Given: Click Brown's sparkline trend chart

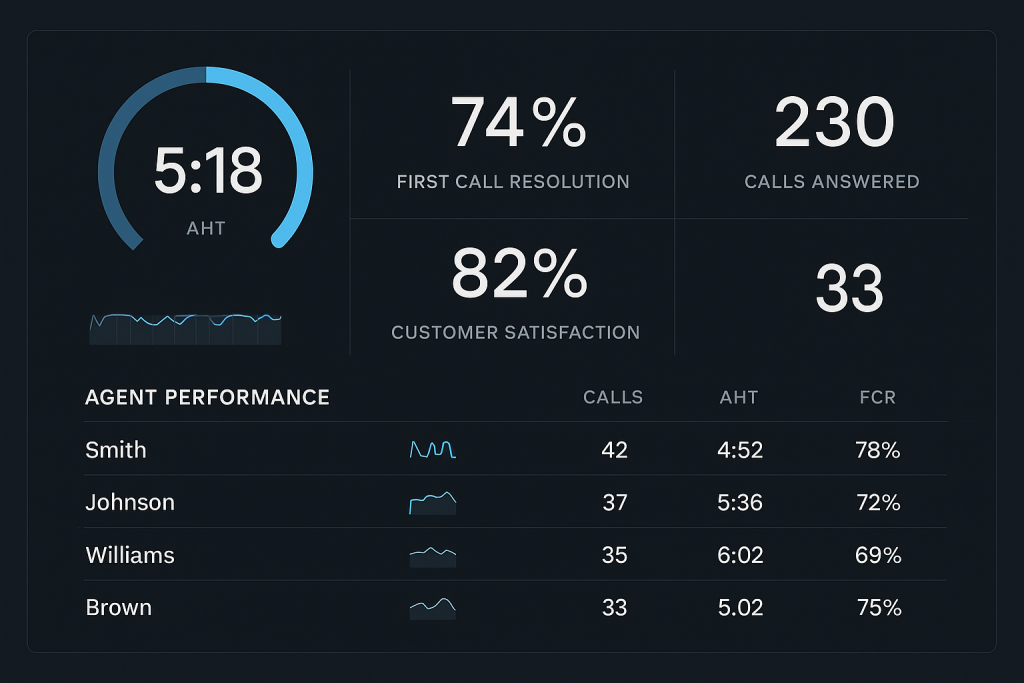Looking at the screenshot, I should pos(432,607).
